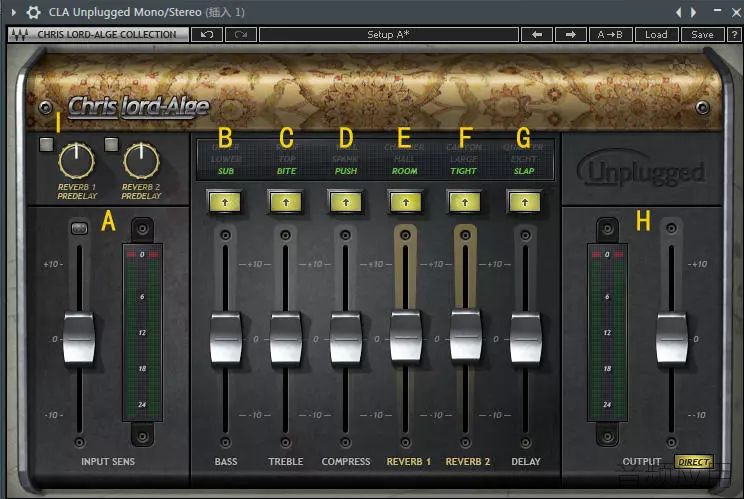
Task: Cycle the Reverb 2 mode arrow button
Action: pyautogui.click(x=465, y=203)
